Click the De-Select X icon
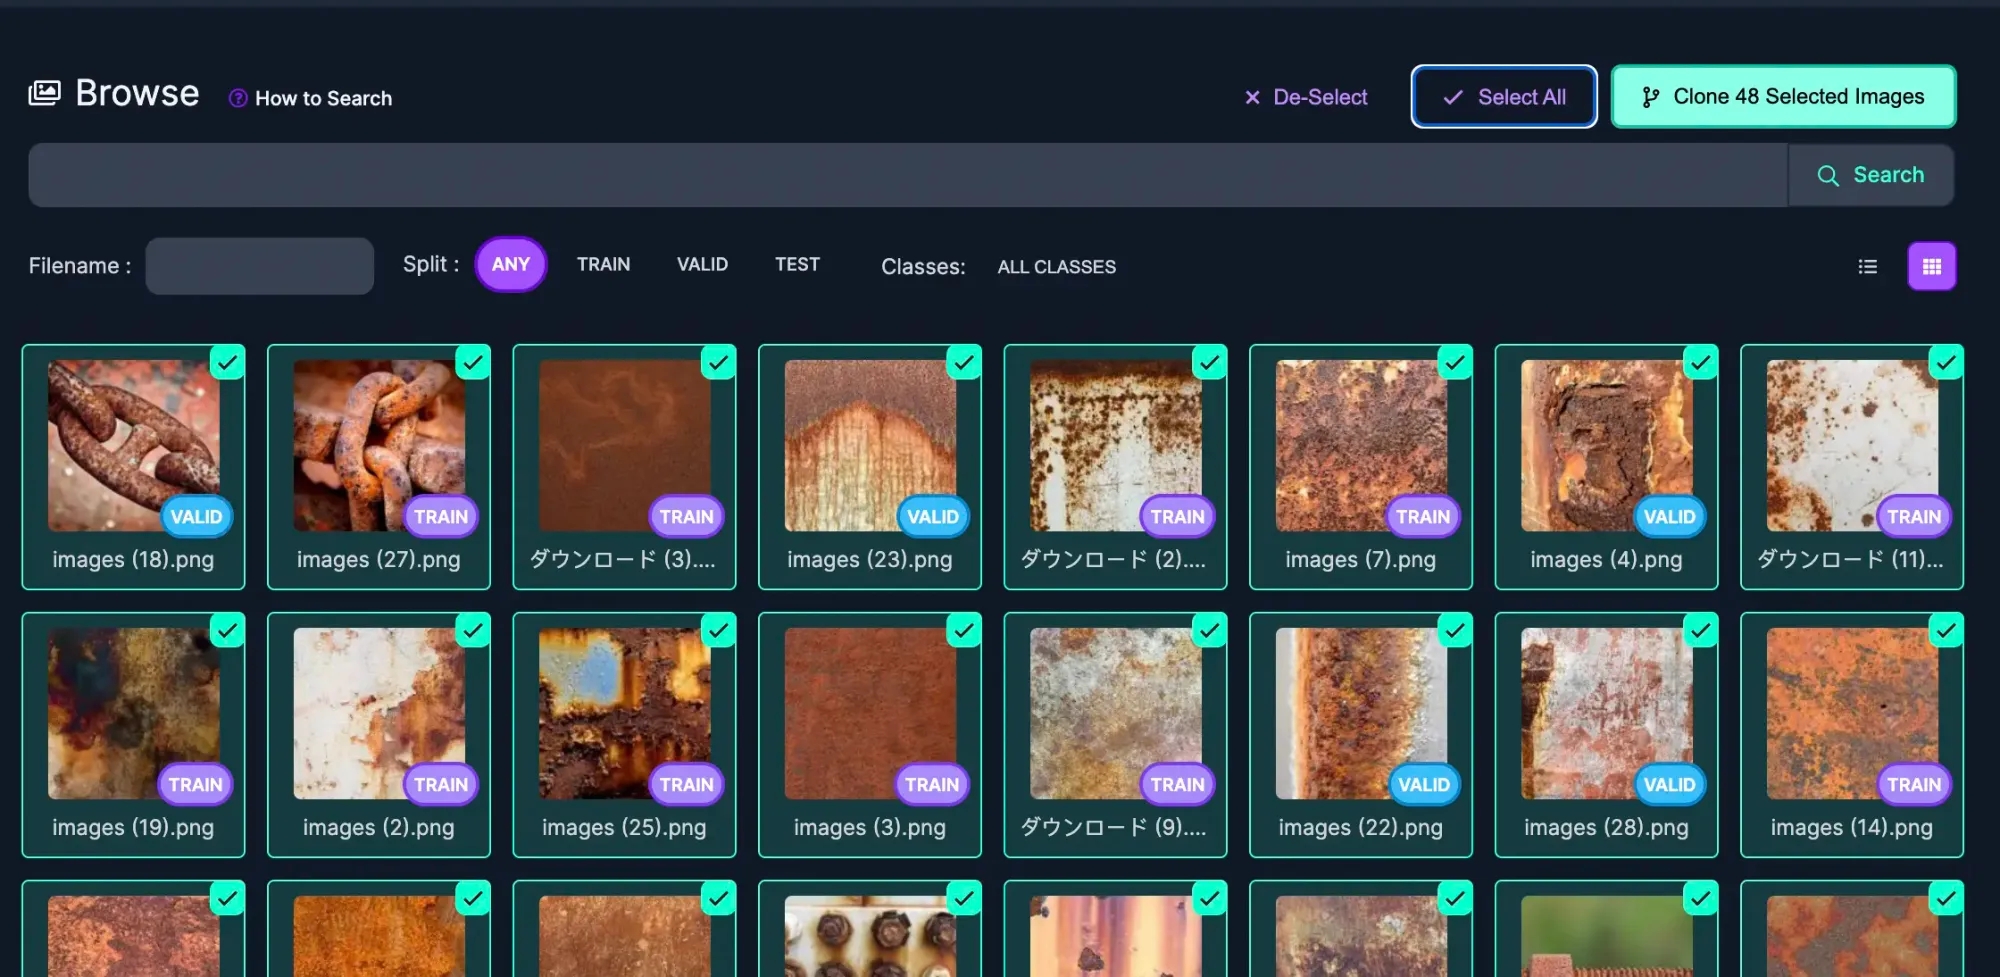2000x977 pixels. (x=1252, y=97)
